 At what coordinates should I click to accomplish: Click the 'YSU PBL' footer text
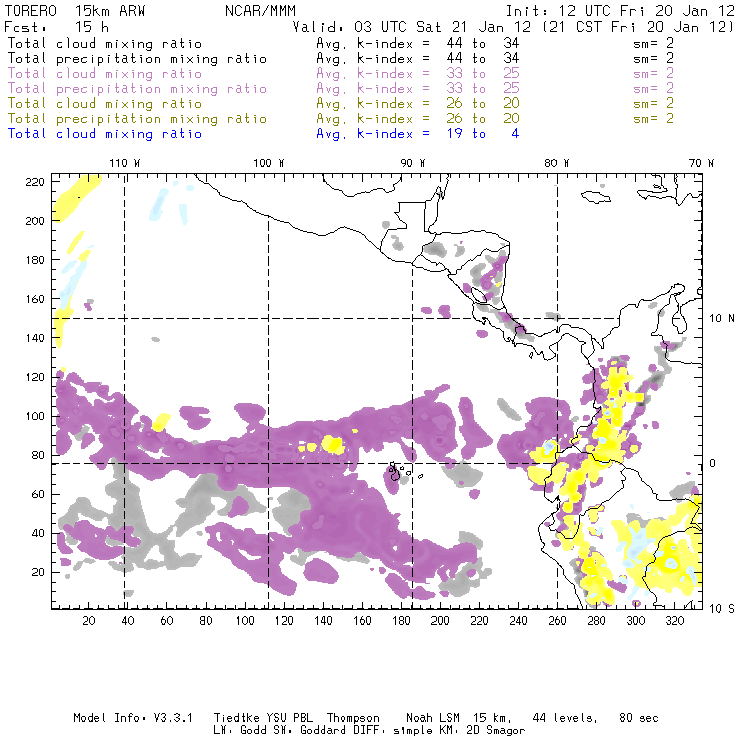click(289, 718)
